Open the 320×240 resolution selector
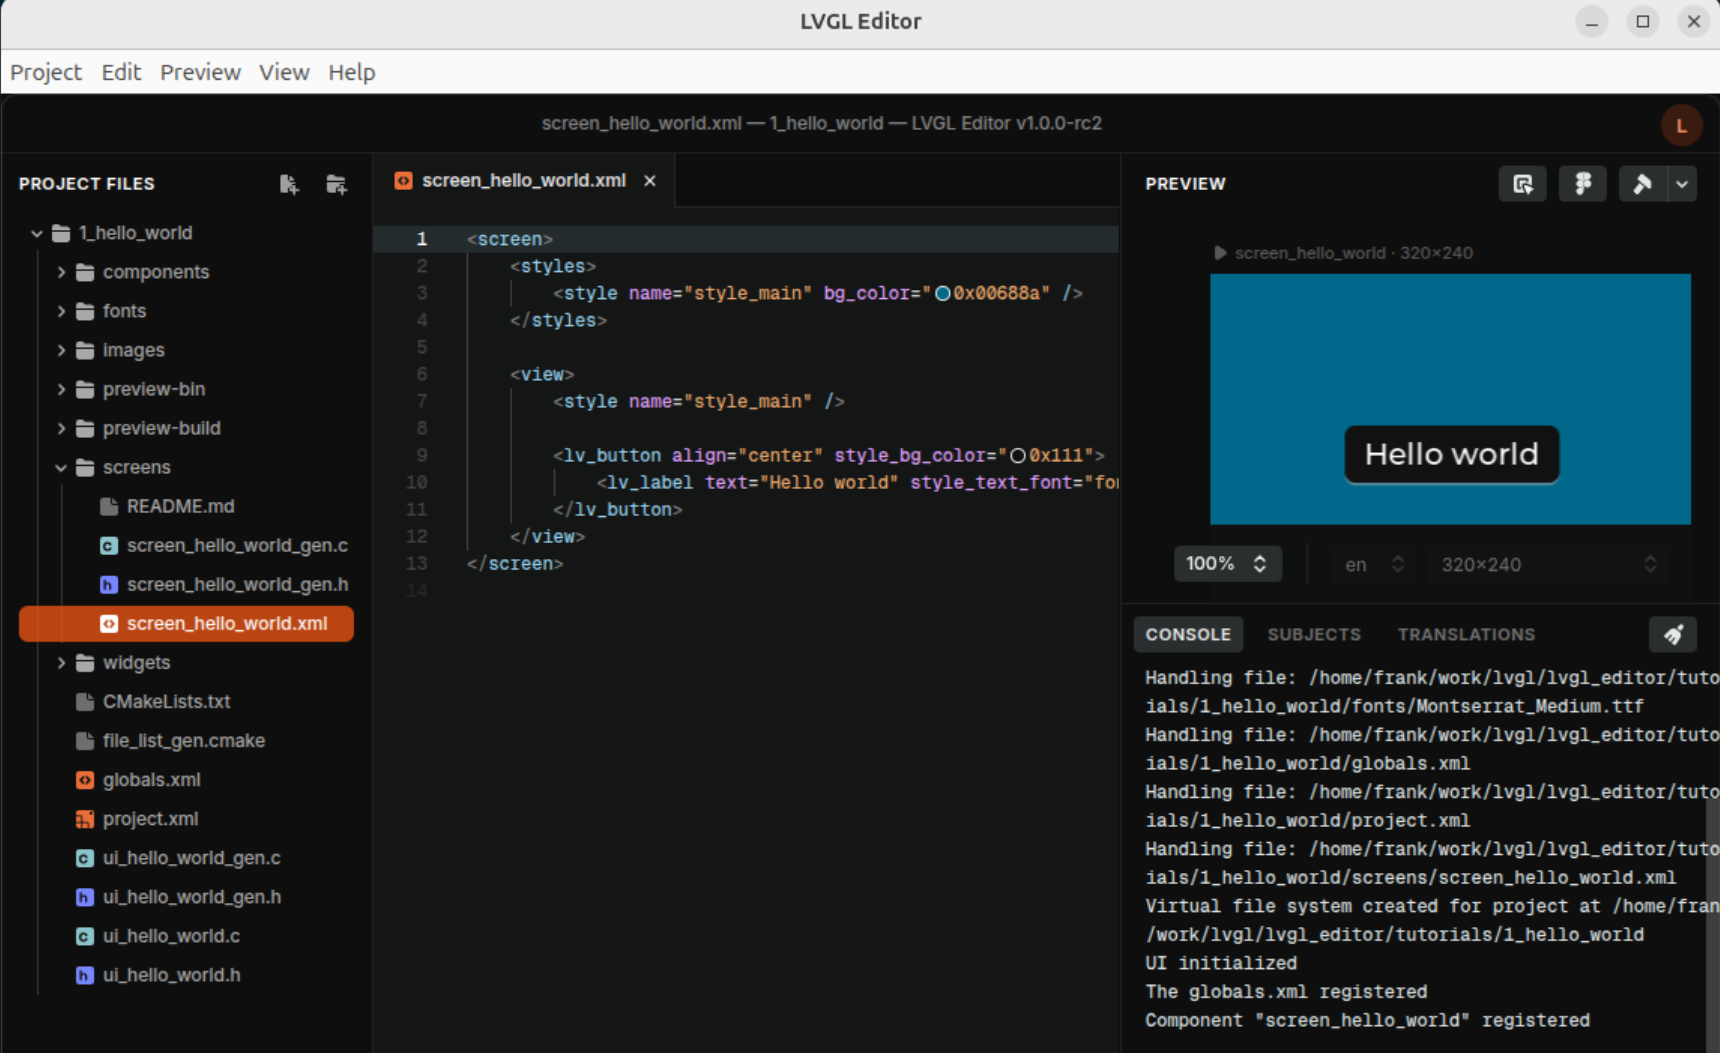This screenshot has height=1053, width=1720. coord(1547,565)
